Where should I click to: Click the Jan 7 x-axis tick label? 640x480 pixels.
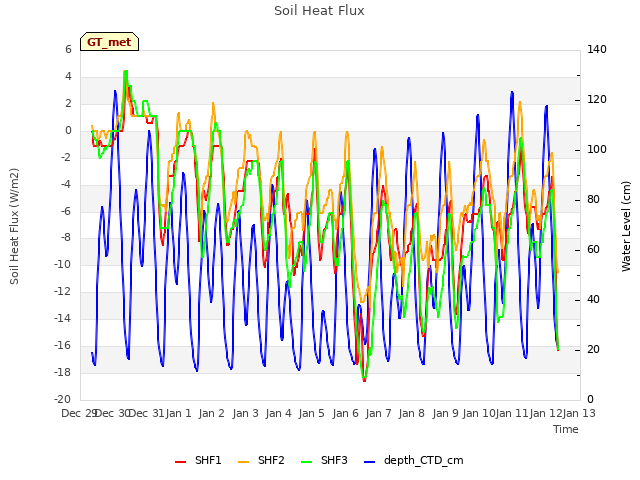pos(378,413)
